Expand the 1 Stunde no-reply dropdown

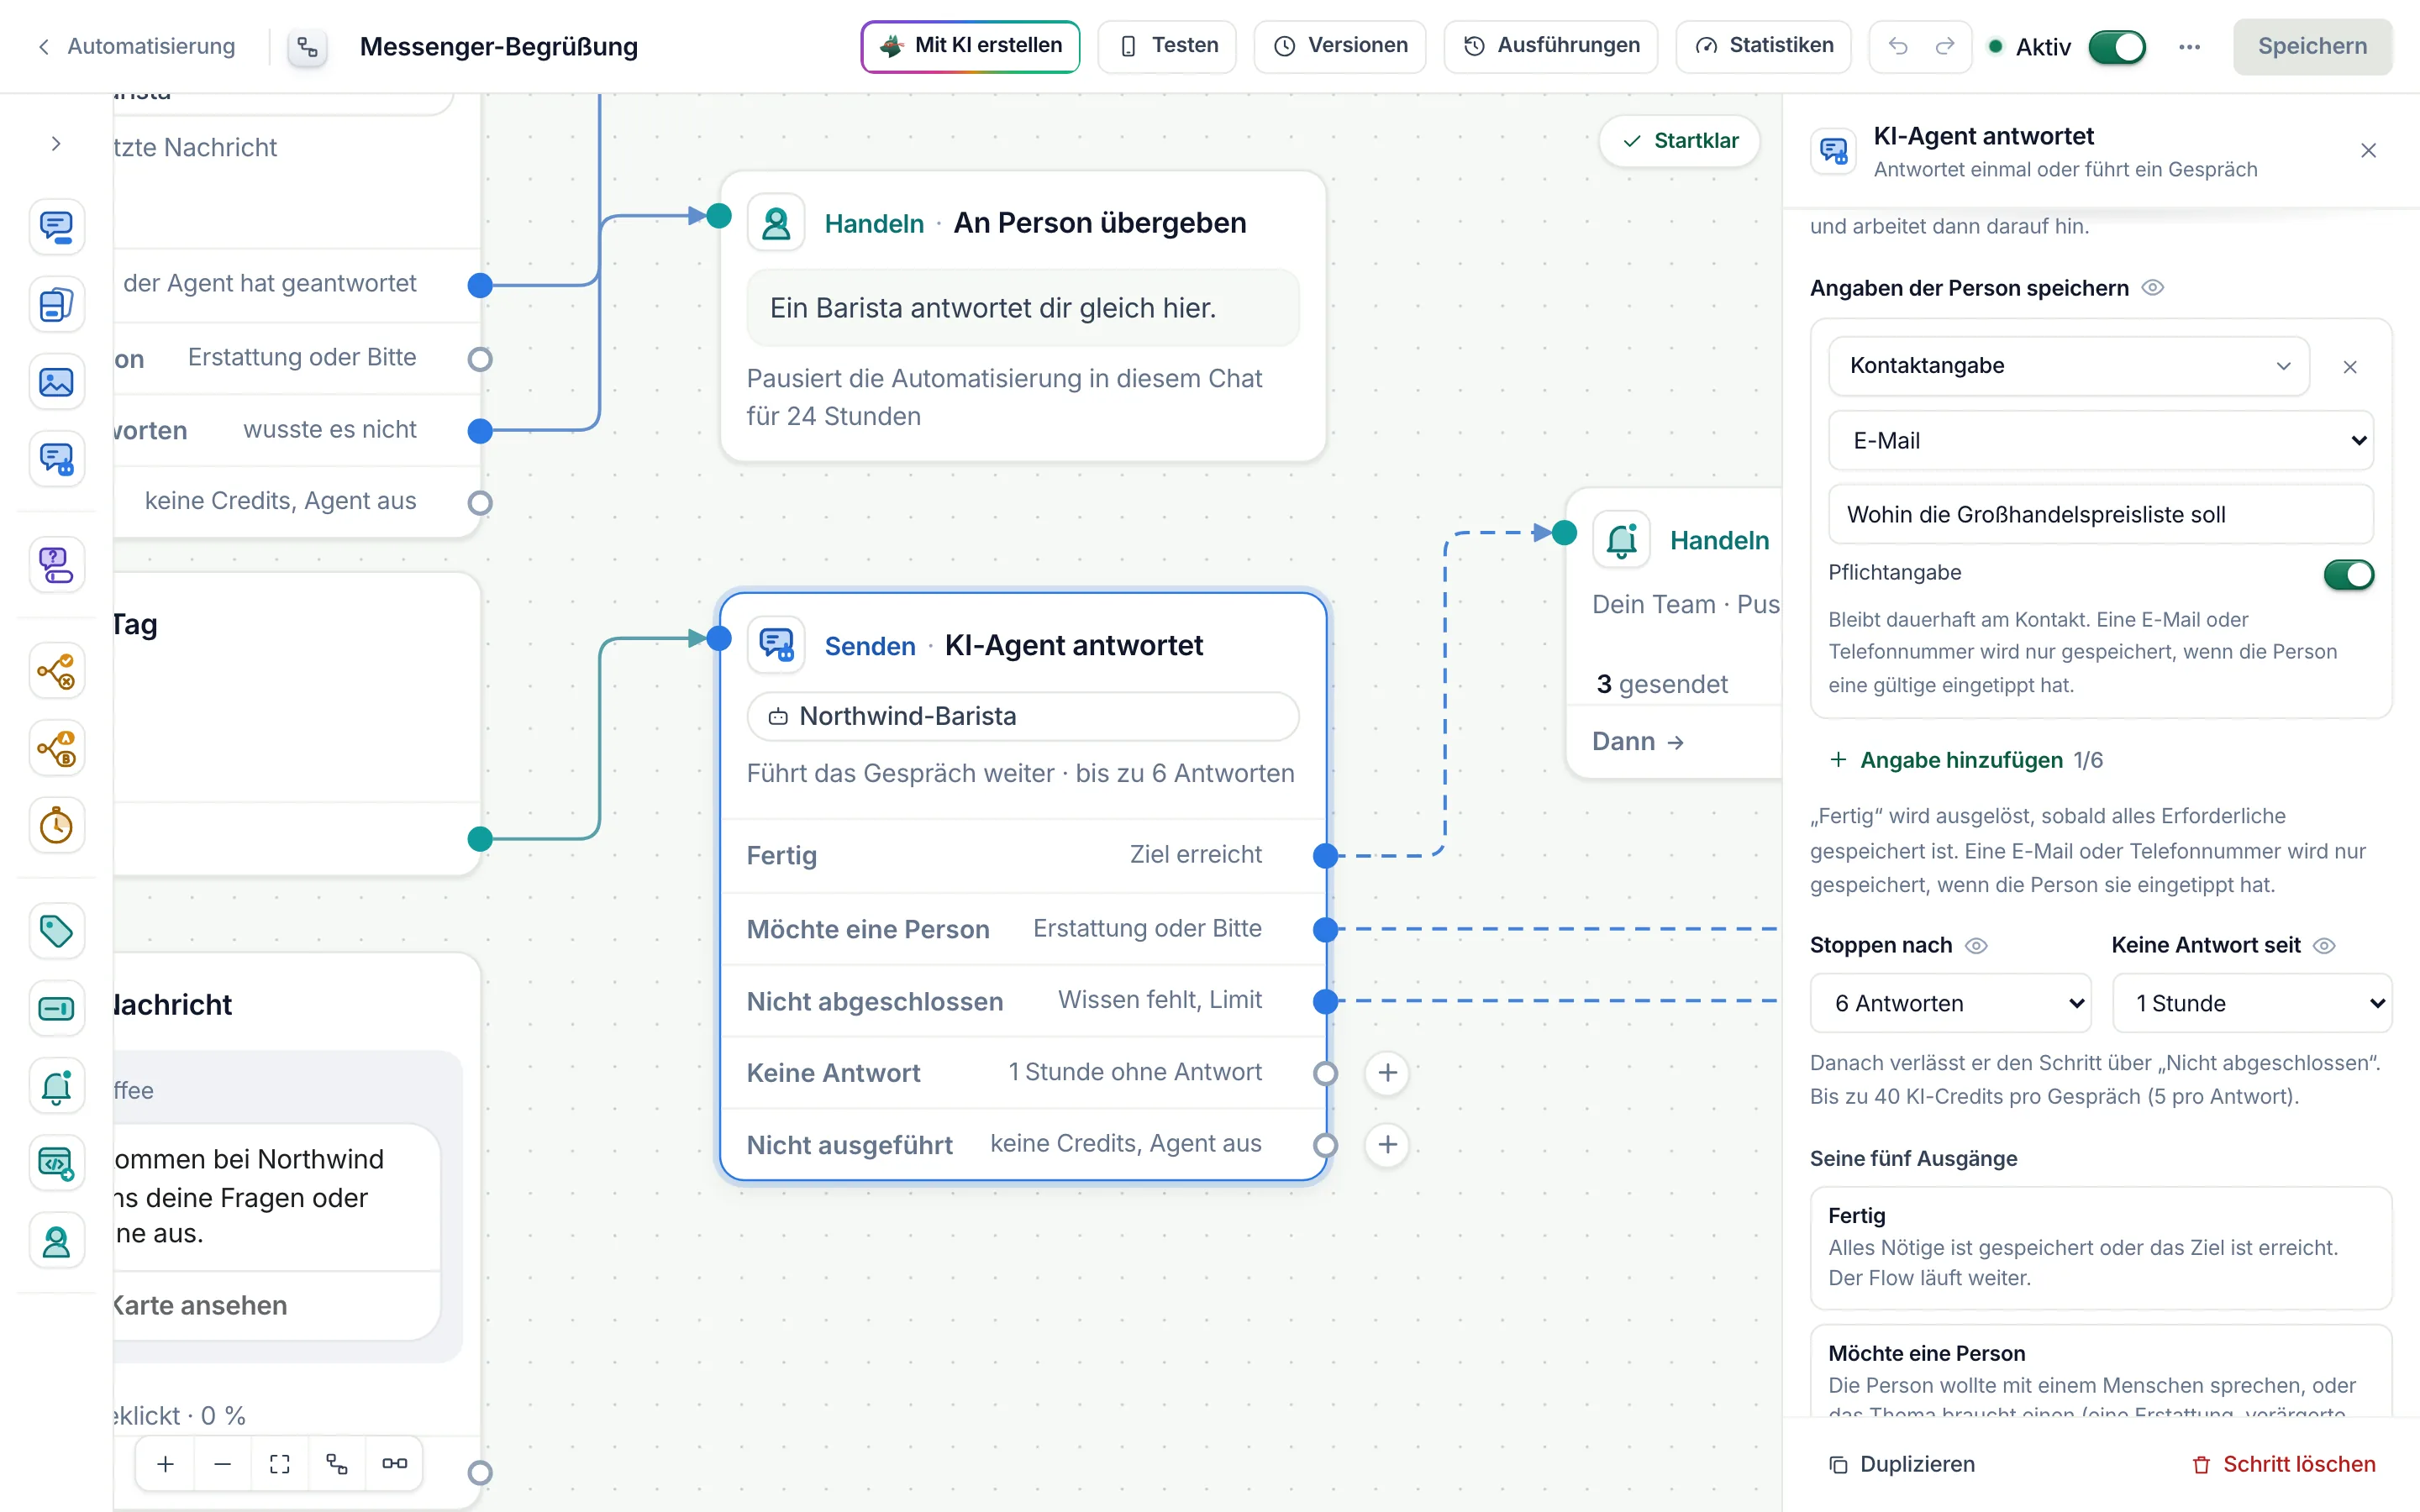click(x=2251, y=1003)
